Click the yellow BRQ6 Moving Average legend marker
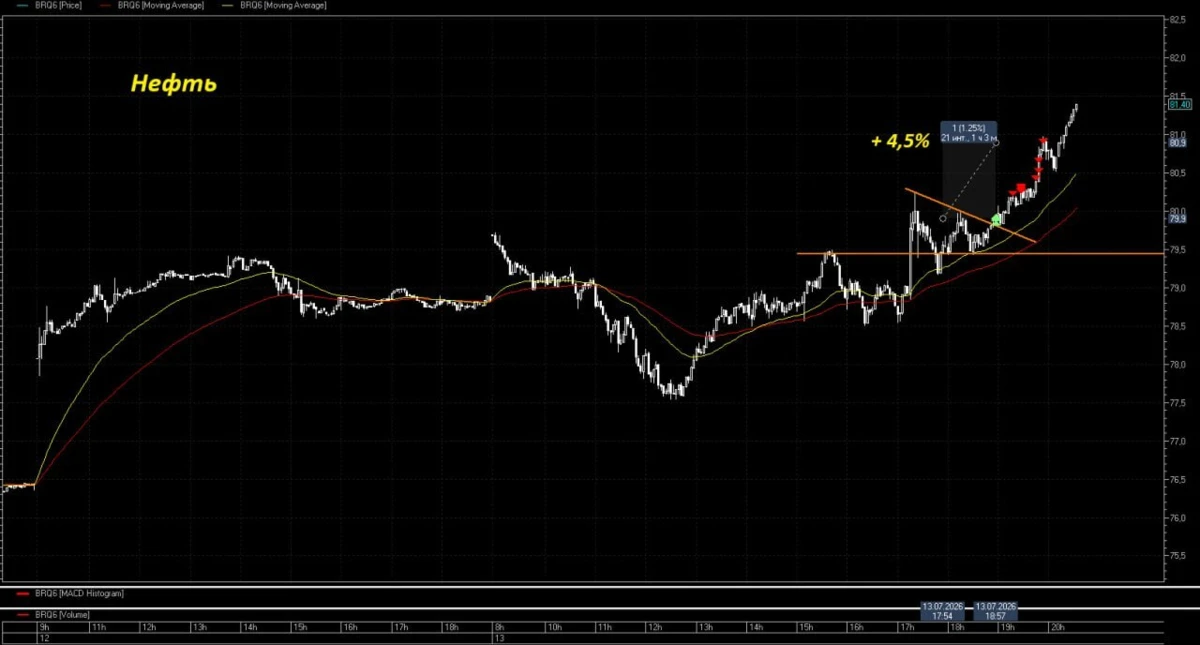The width and height of the screenshot is (1200, 645). [231, 5]
